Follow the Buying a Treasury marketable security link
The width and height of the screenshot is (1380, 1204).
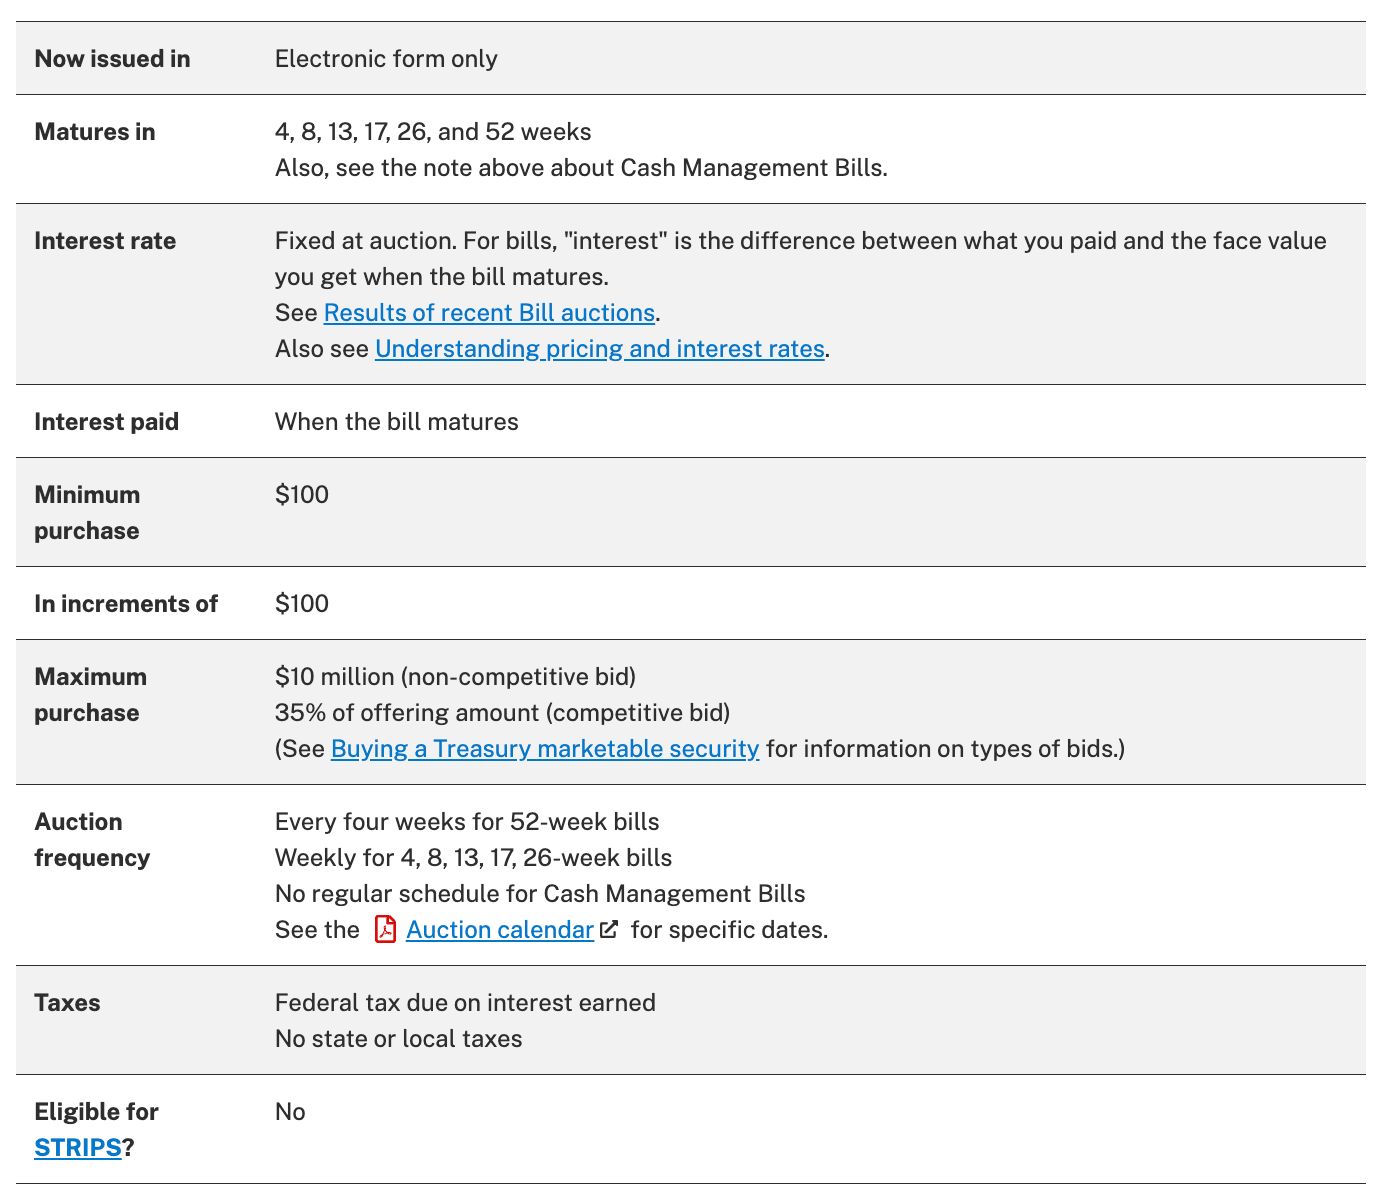[545, 749]
